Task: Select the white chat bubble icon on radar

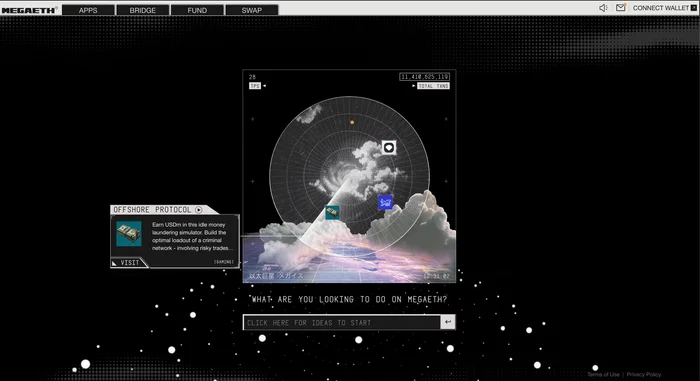Action: (x=389, y=147)
